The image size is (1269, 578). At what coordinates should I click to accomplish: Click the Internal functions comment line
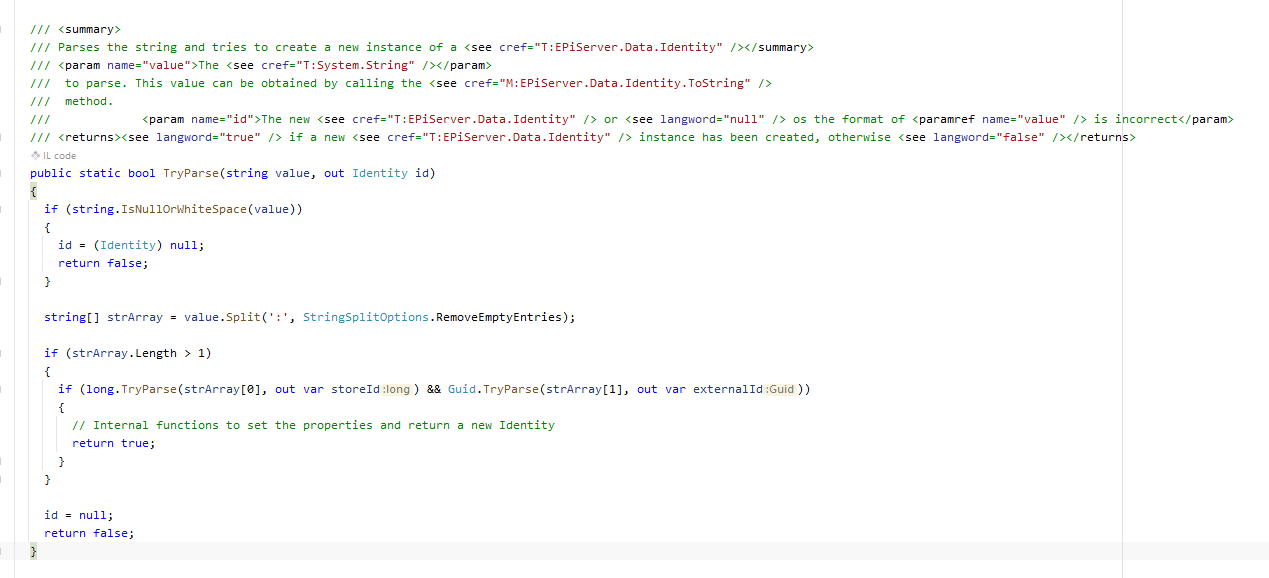pyautogui.click(x=313, y=425)
